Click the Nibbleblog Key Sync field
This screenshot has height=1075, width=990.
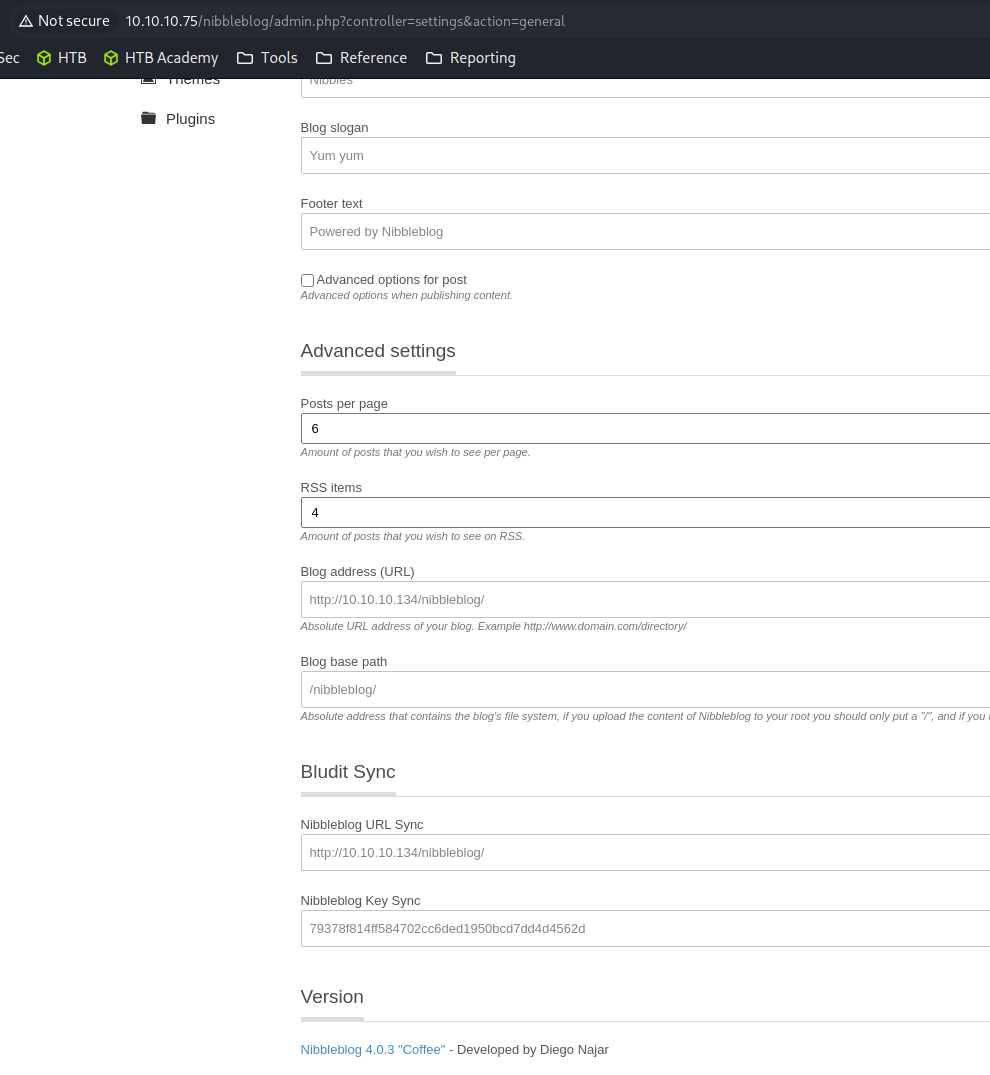pos(645,929)
